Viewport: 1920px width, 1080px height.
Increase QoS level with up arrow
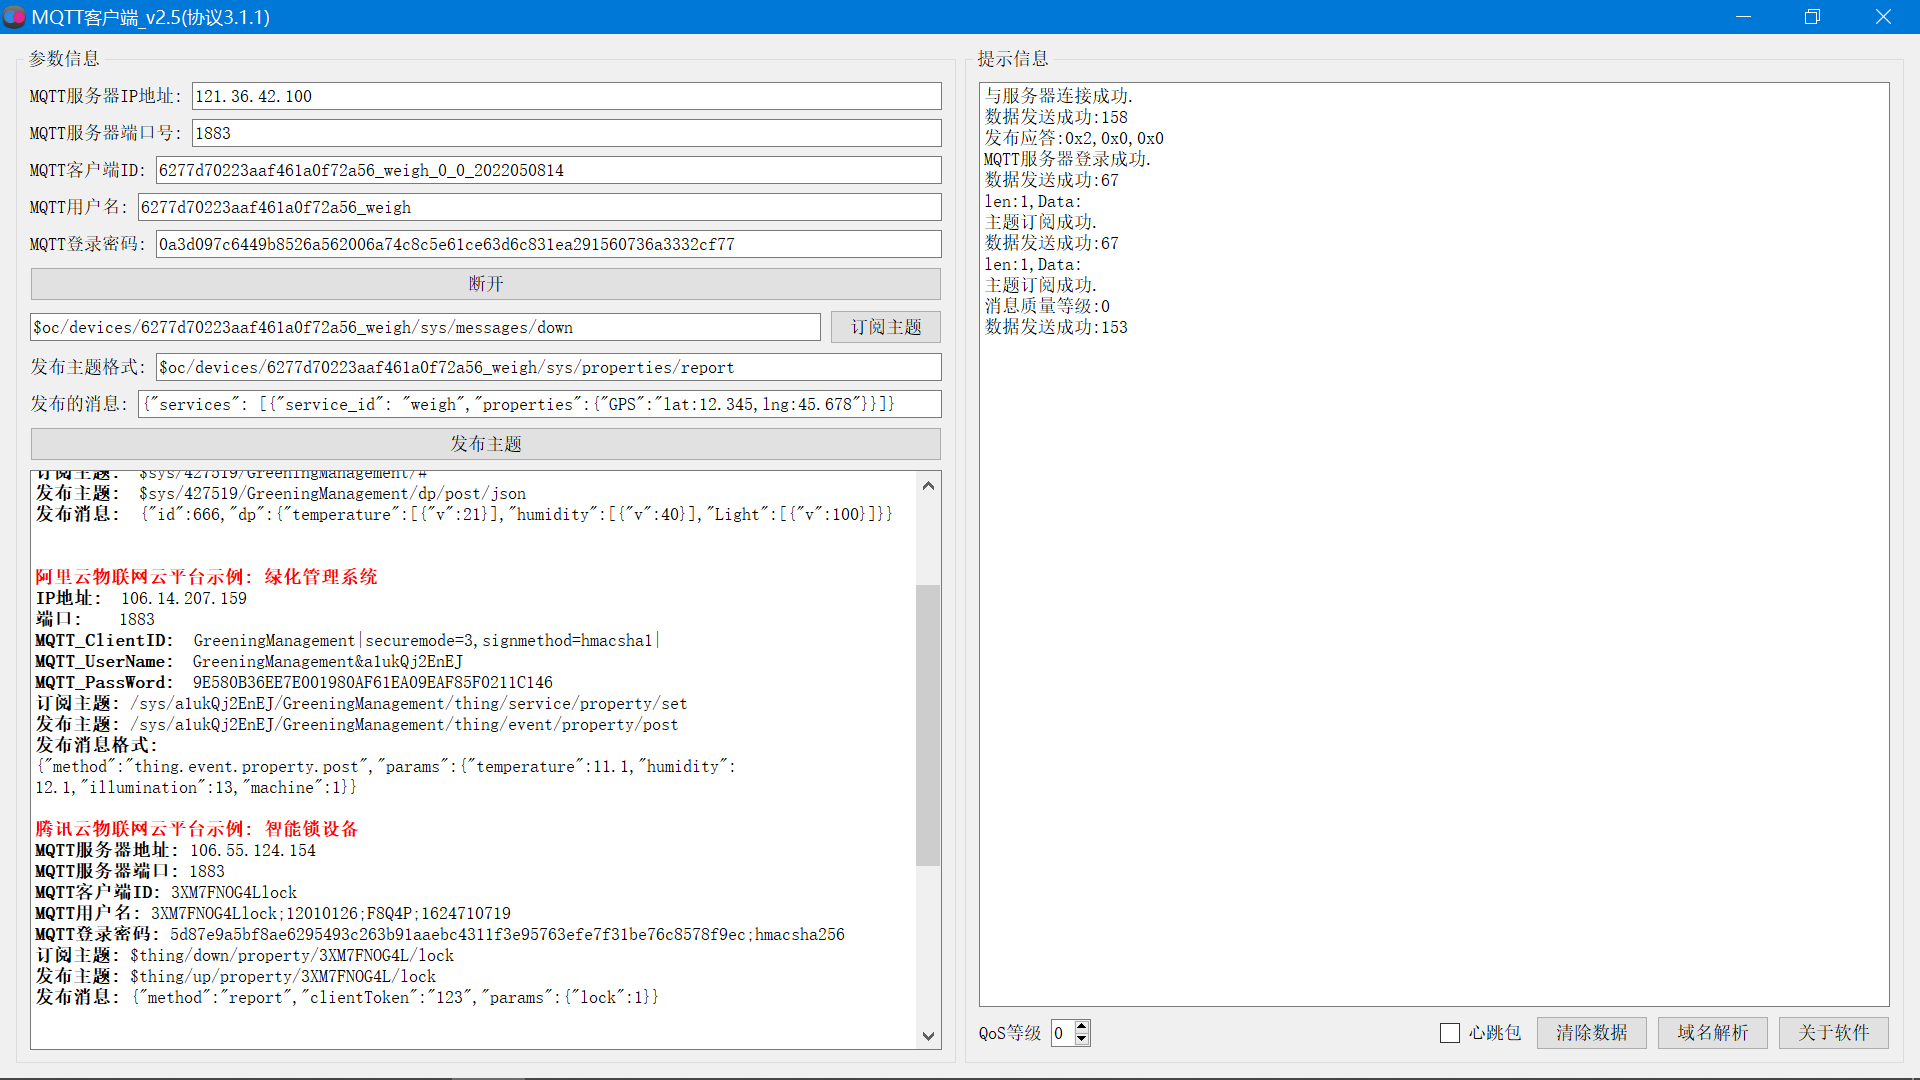pos(1082,1026)
